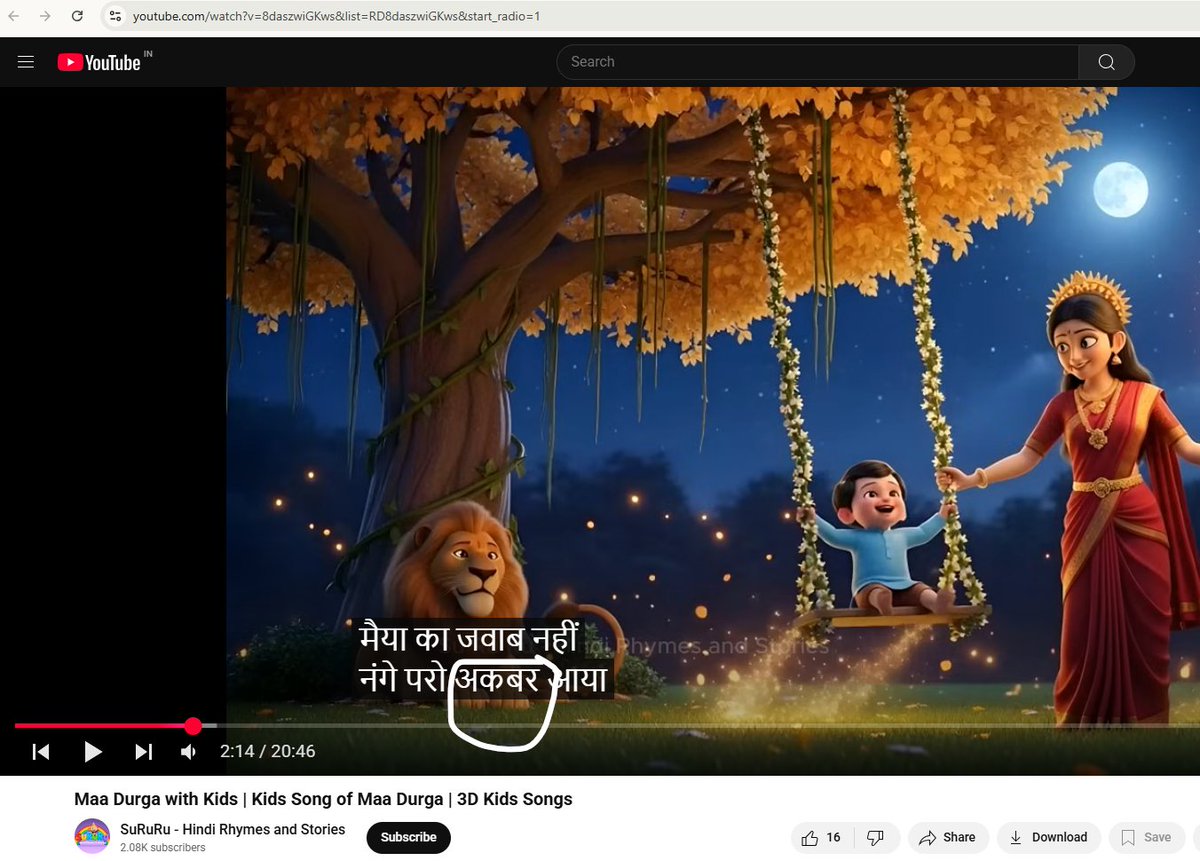1200x861 pixels.
Task: Open SuRuRu channel avatar
Action: 92,836
